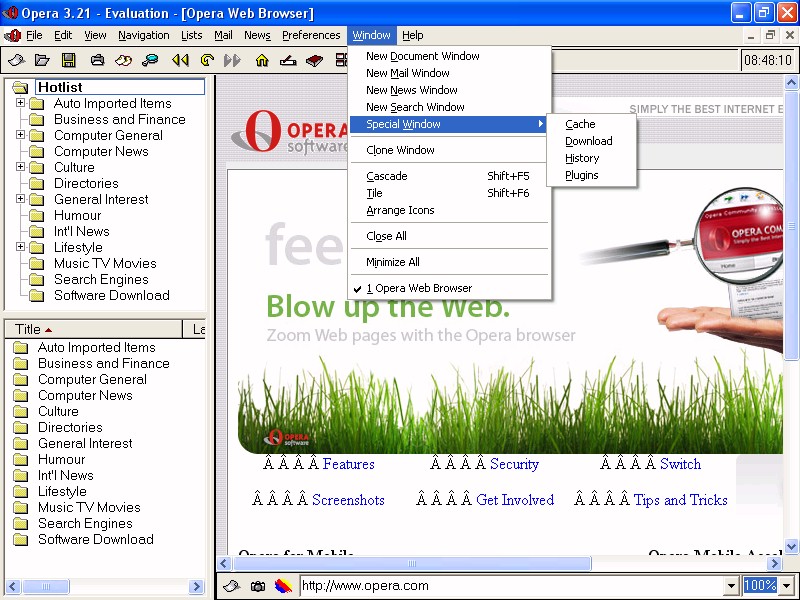Choose History from the Special Window submenu

pos(591,158)
